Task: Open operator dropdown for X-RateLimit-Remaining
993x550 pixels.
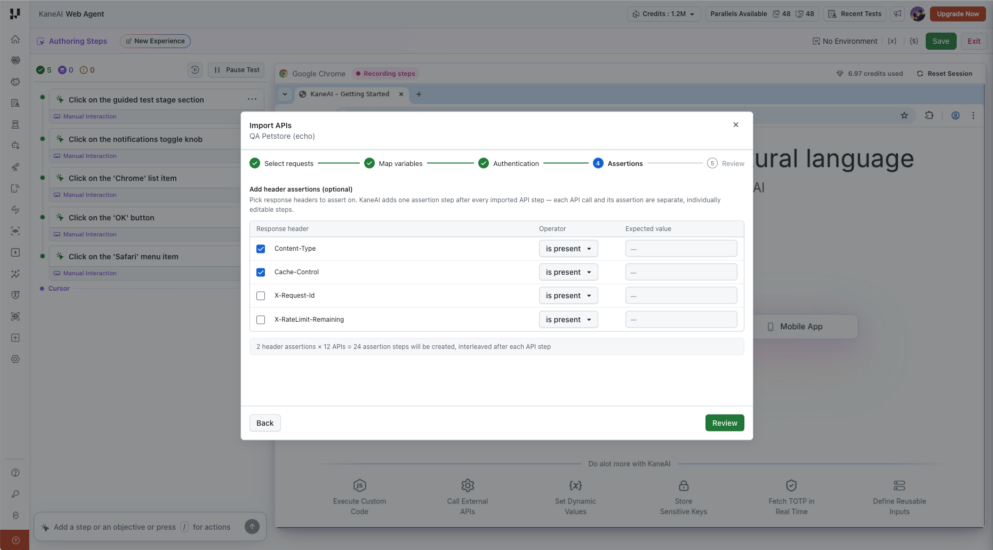Action: coord(568,320)
